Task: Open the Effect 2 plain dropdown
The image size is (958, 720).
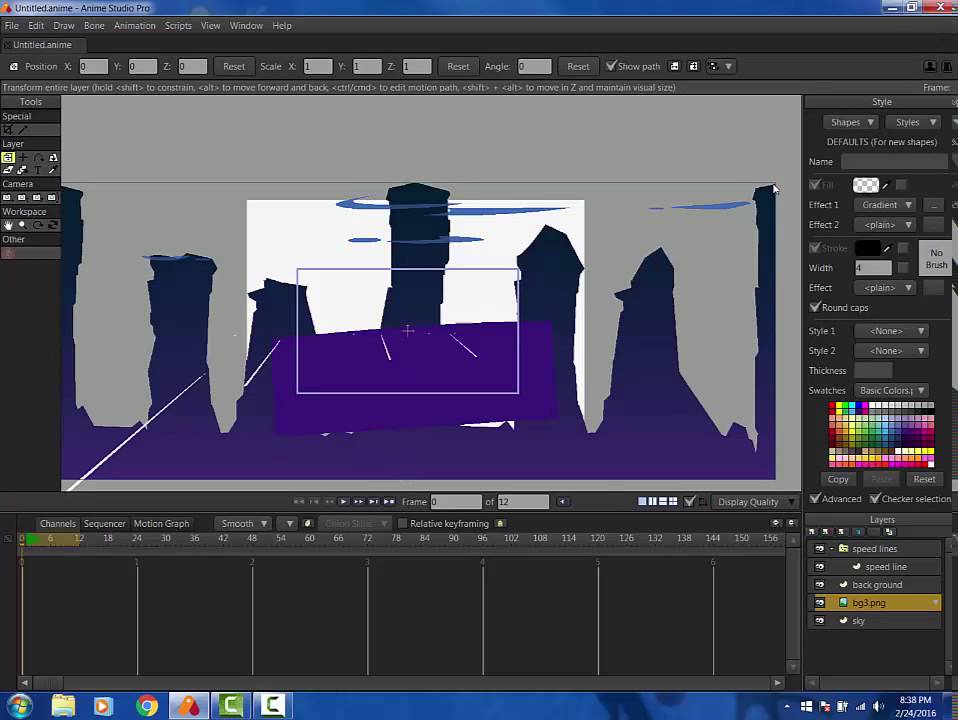Action: (x=886, y=225)
